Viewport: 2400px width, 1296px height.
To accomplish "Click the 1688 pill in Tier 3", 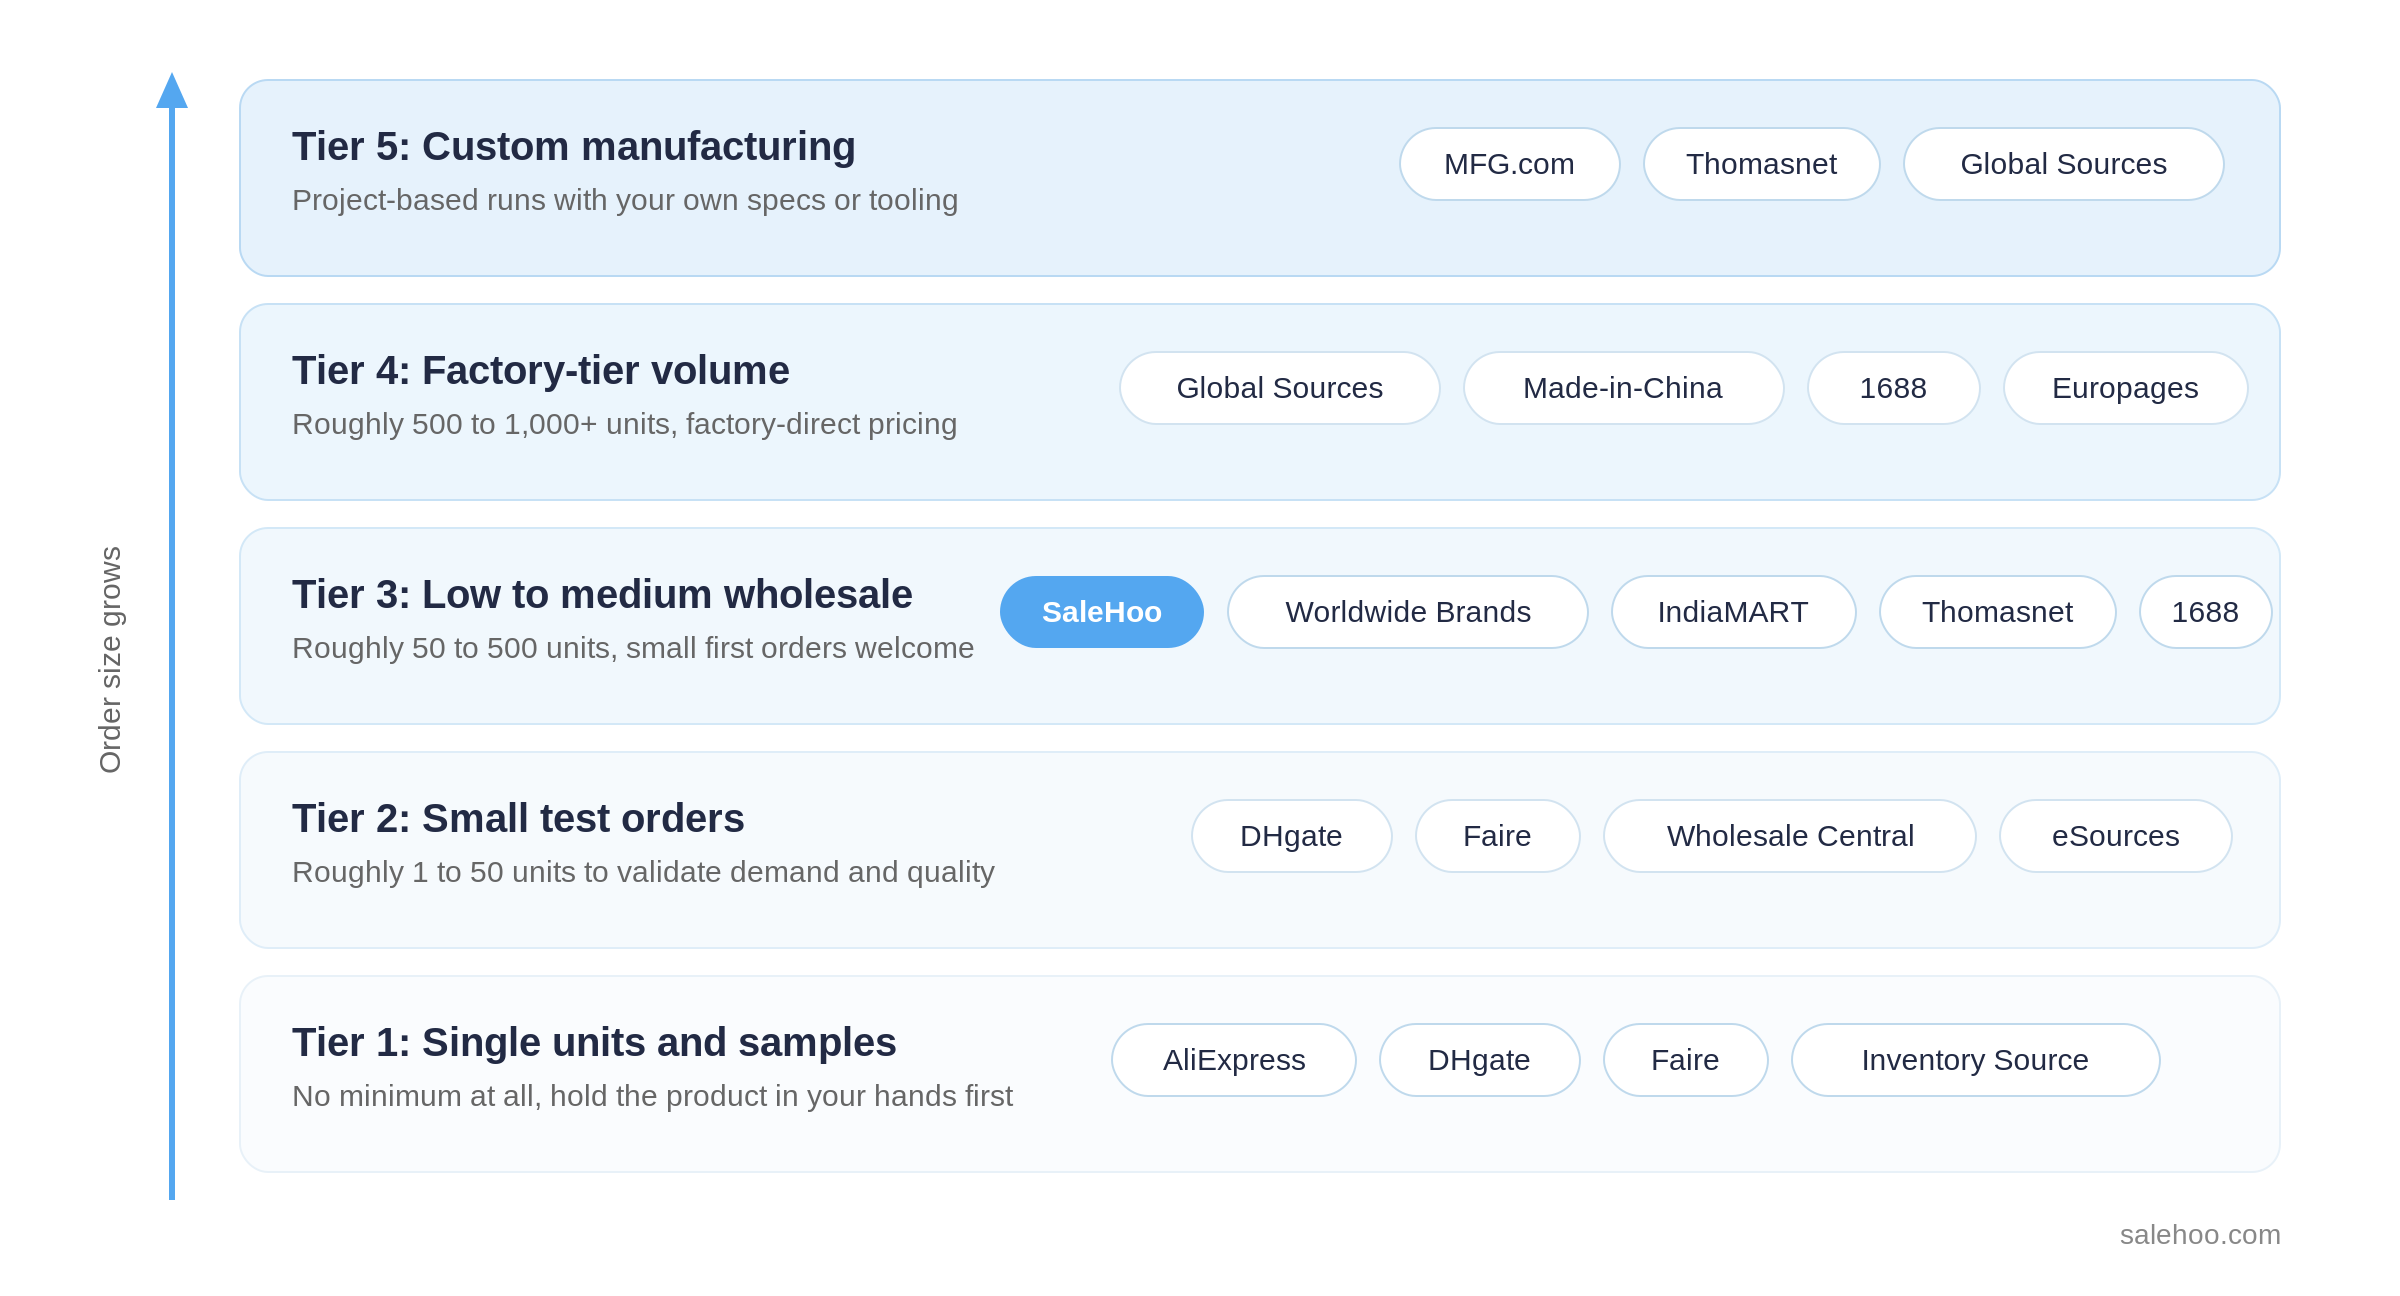I will 2205,612.
